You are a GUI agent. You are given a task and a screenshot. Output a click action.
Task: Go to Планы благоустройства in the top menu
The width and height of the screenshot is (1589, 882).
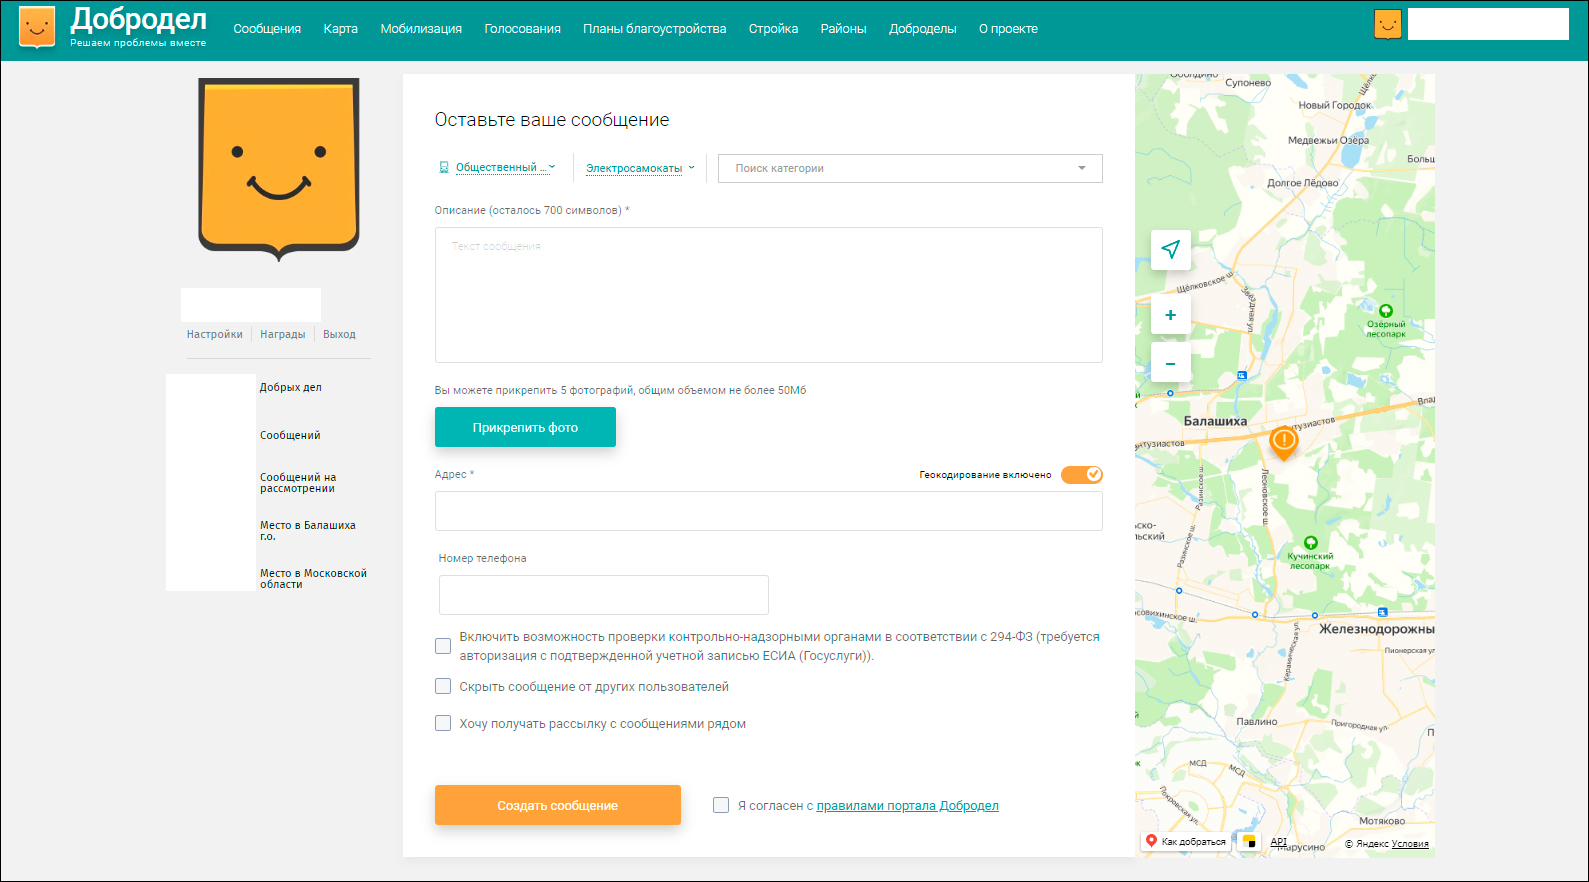tap(654, 29)
